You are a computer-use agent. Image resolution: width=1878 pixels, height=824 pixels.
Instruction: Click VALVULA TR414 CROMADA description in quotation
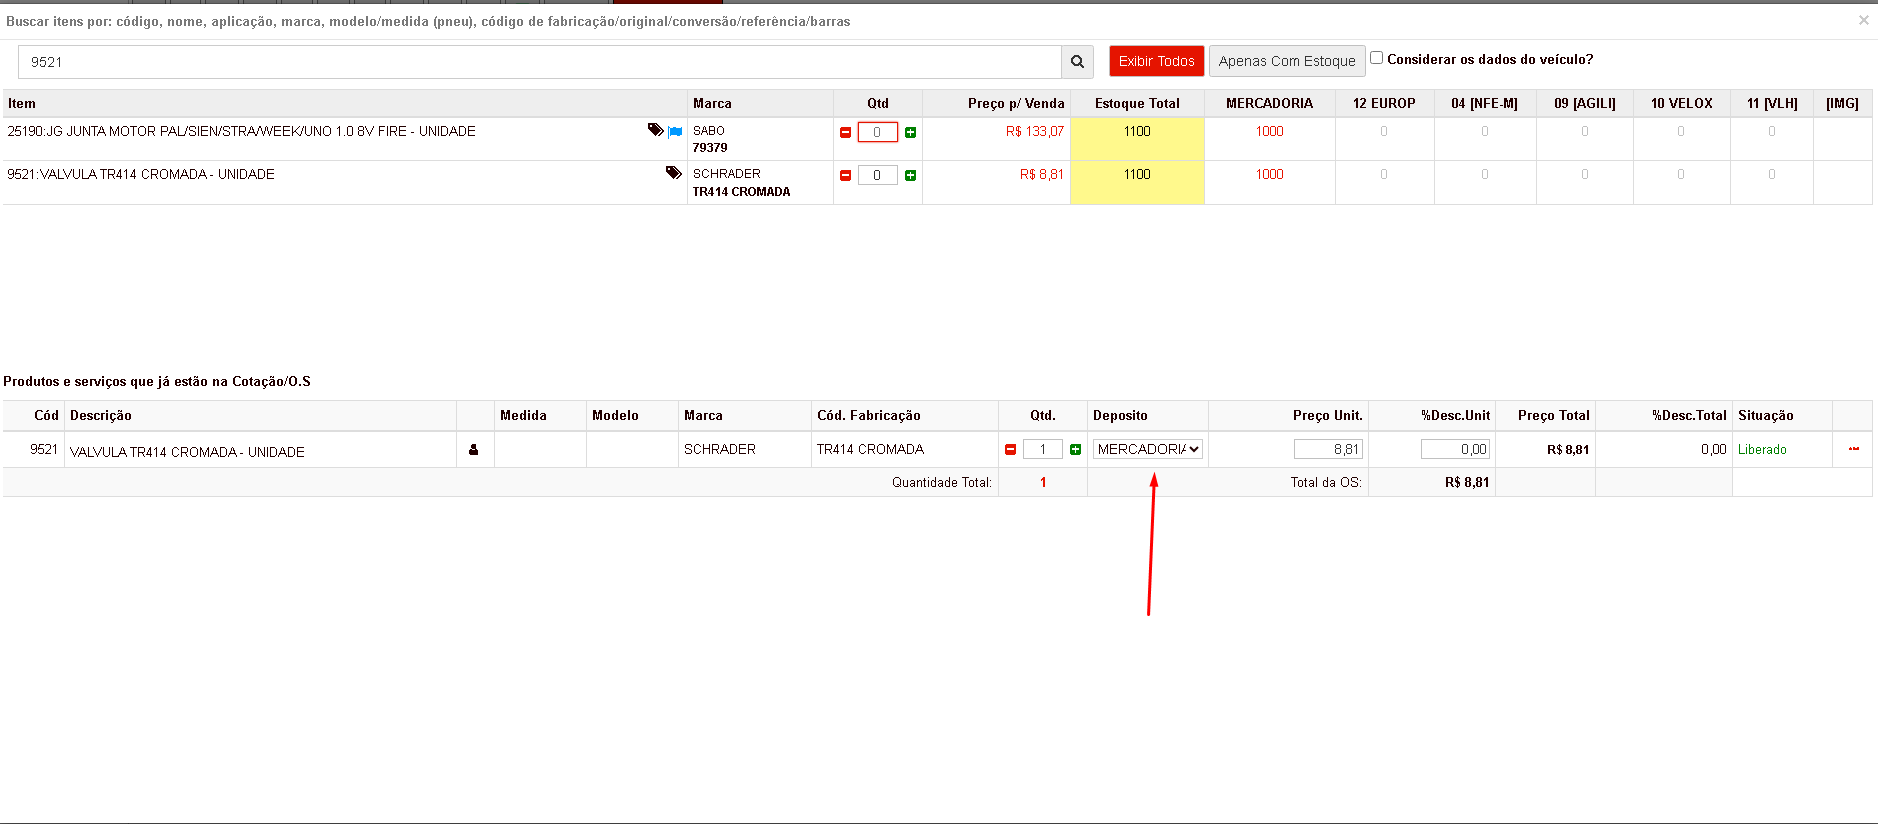pos(187,452)
